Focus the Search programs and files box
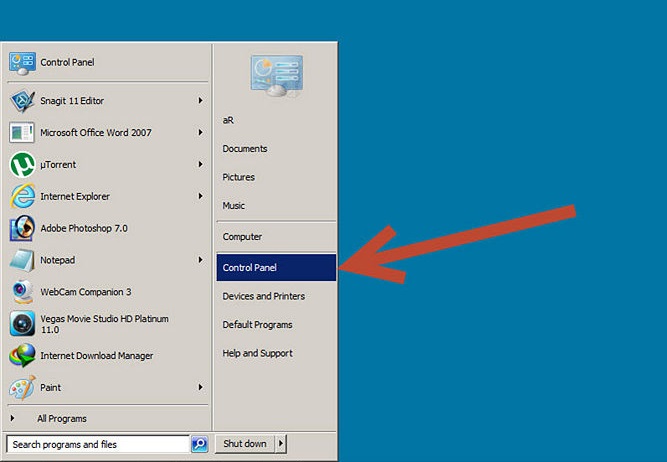Viewport: 667px width, 462px height. click(98, 444)
